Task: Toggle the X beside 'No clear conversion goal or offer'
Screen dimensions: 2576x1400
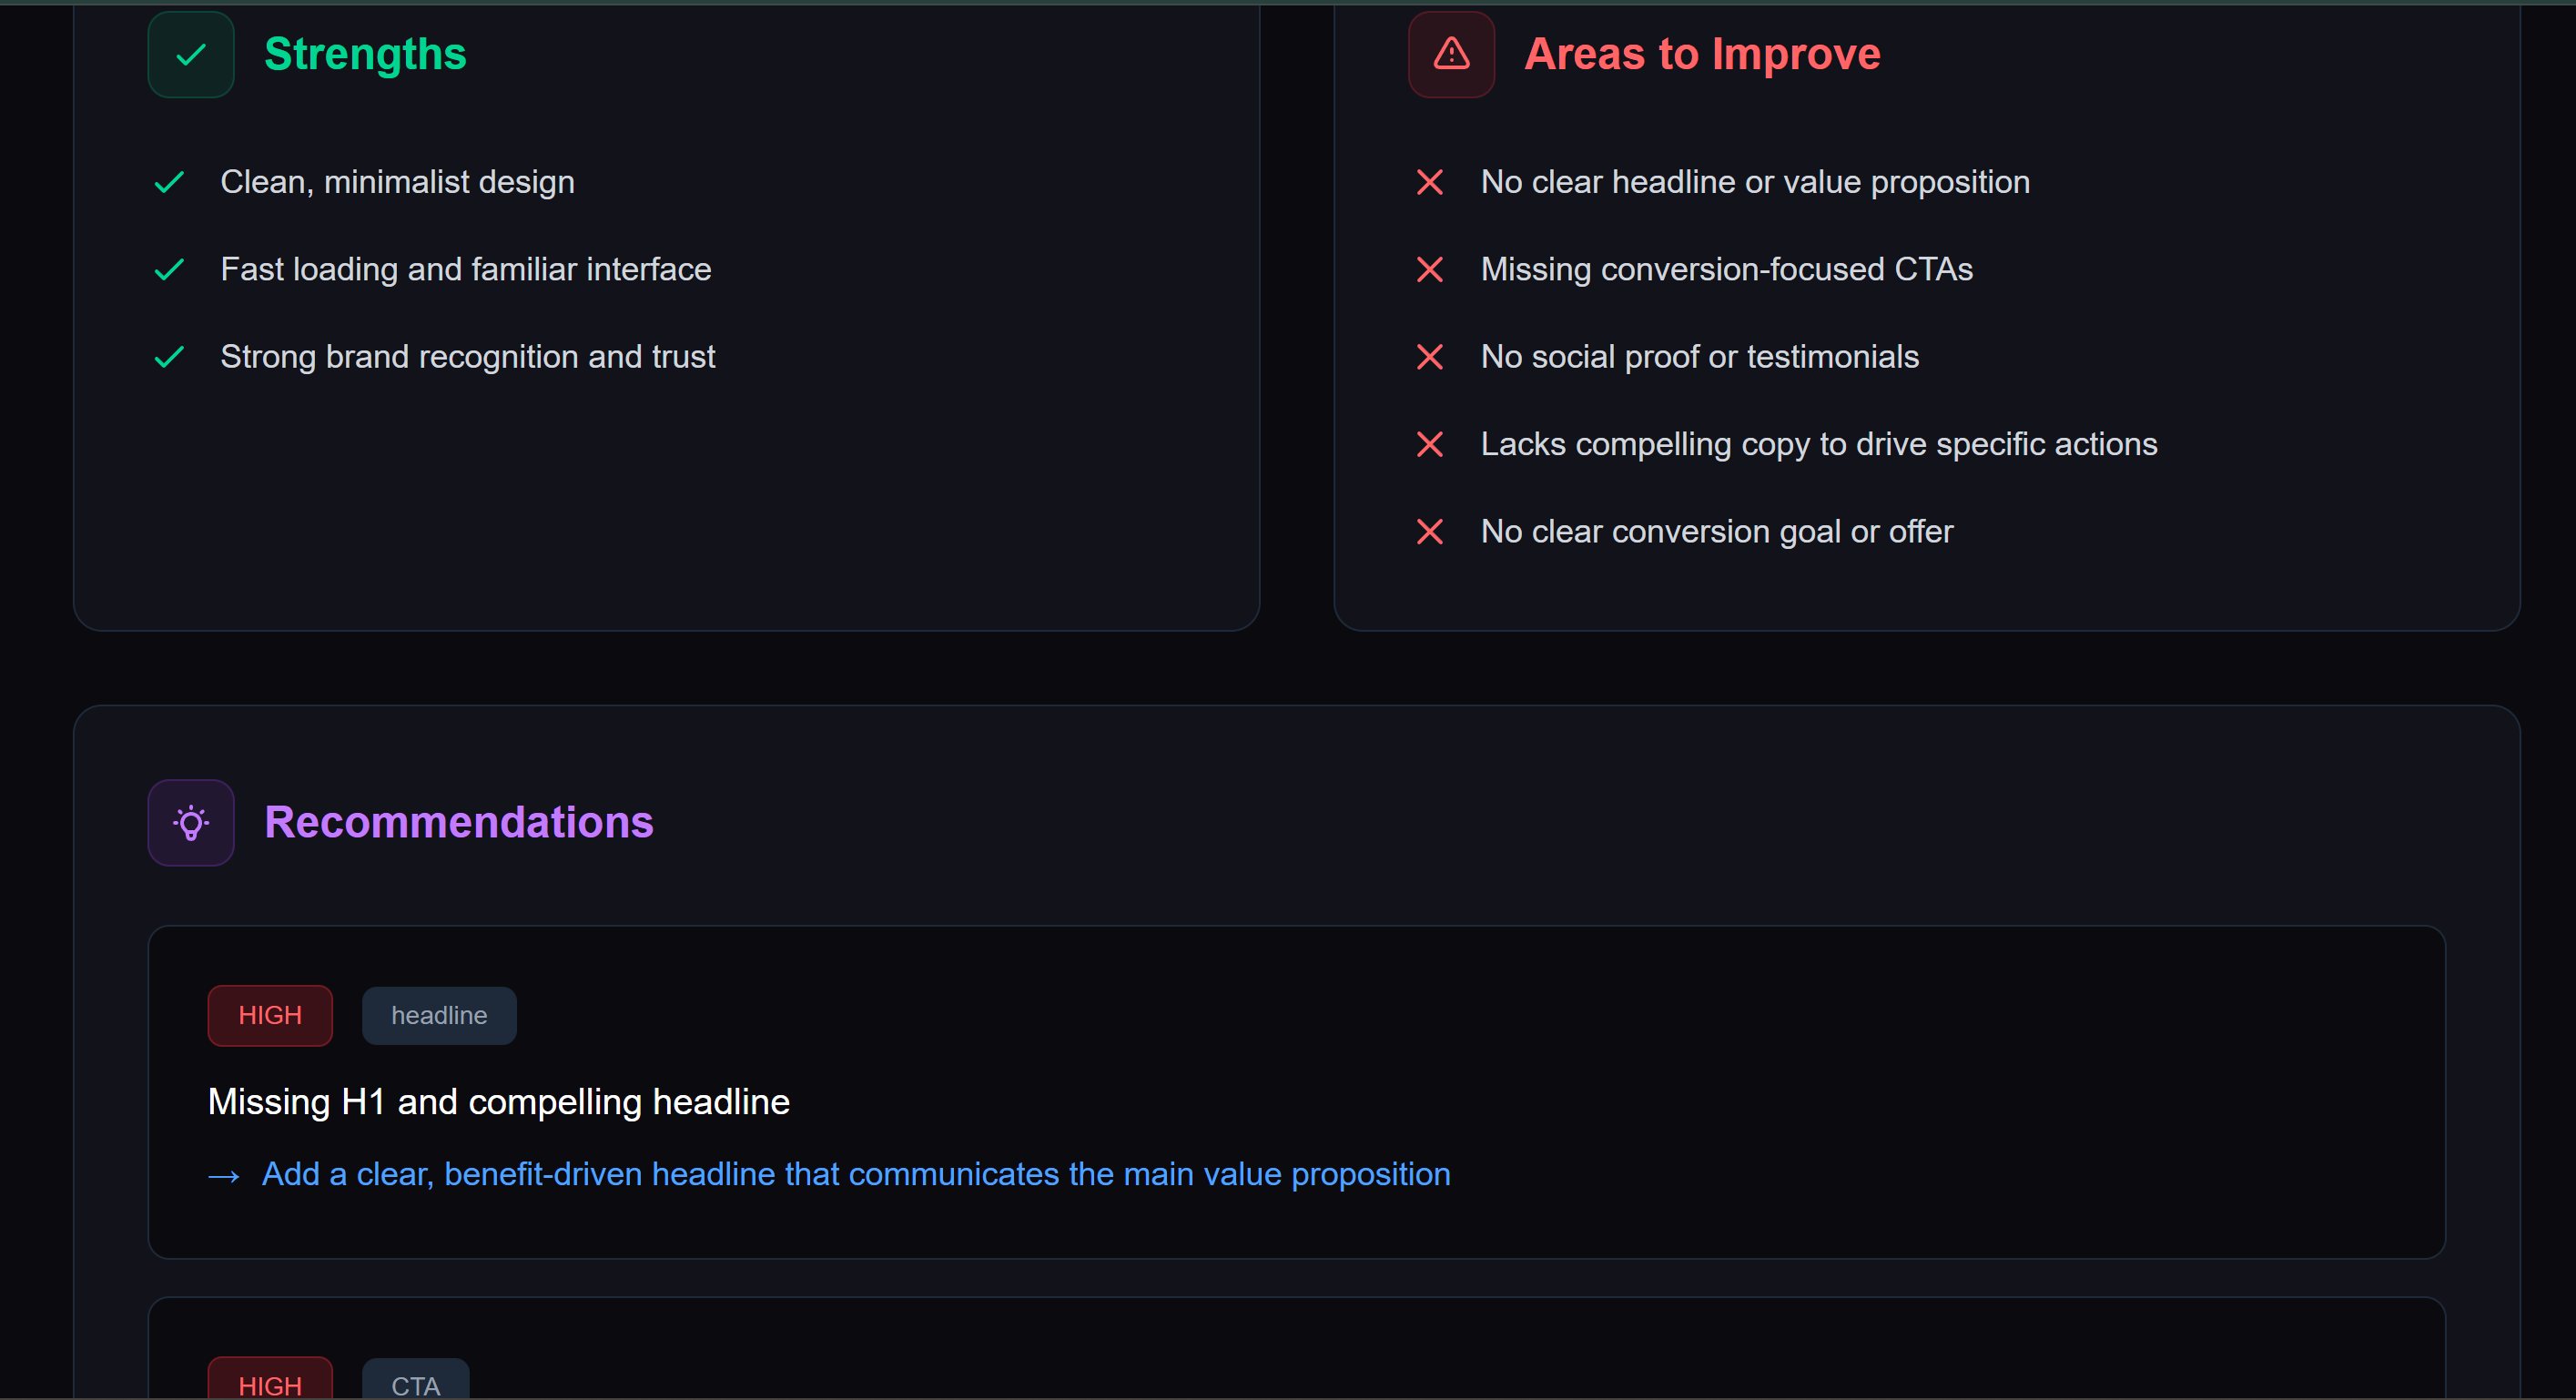Action: tap(1430, 531)
